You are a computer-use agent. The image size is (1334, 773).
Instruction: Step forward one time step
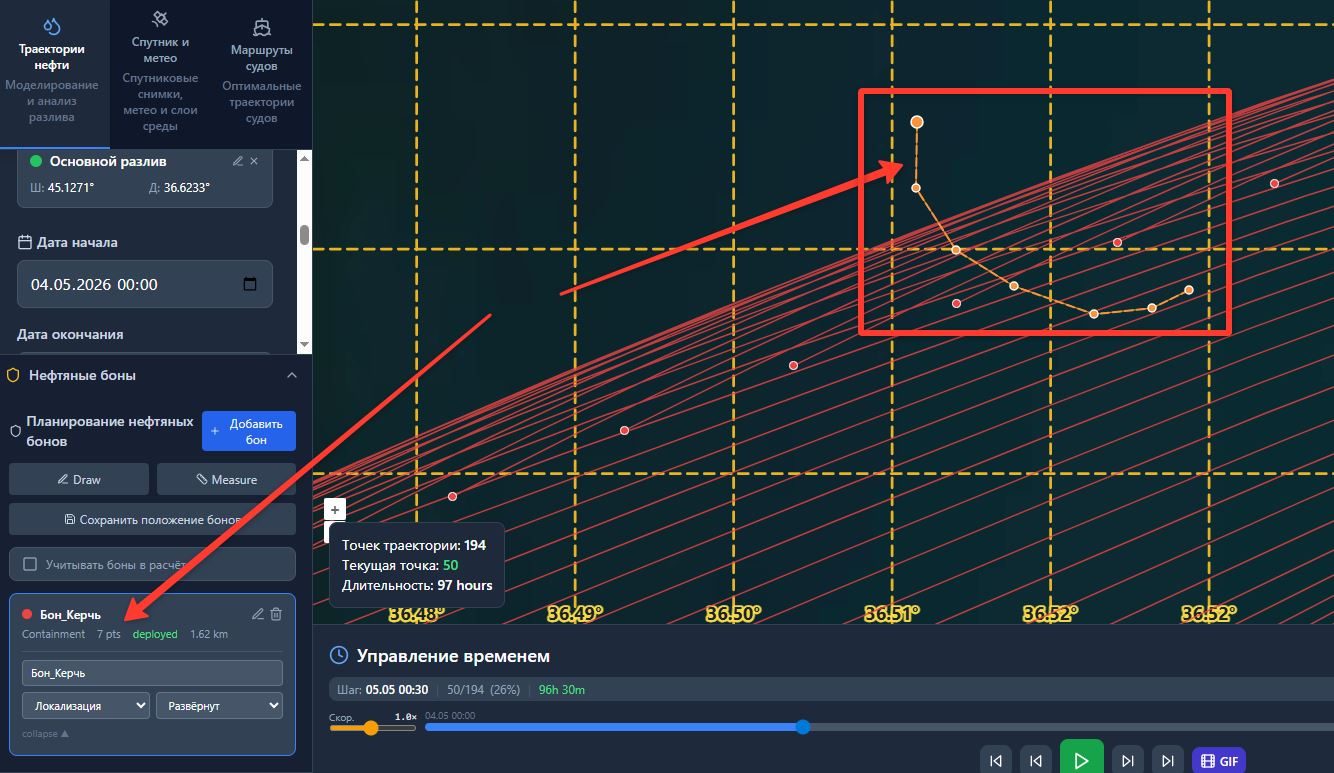point(1127,761)
